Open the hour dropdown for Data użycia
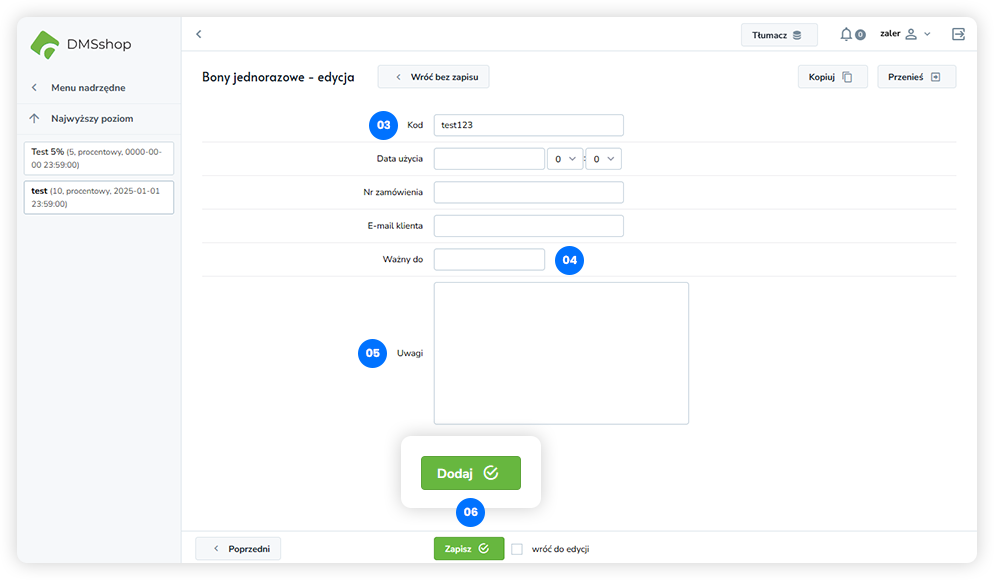The height and width of the screenshot is (580, 994). [x=565, y=159]
